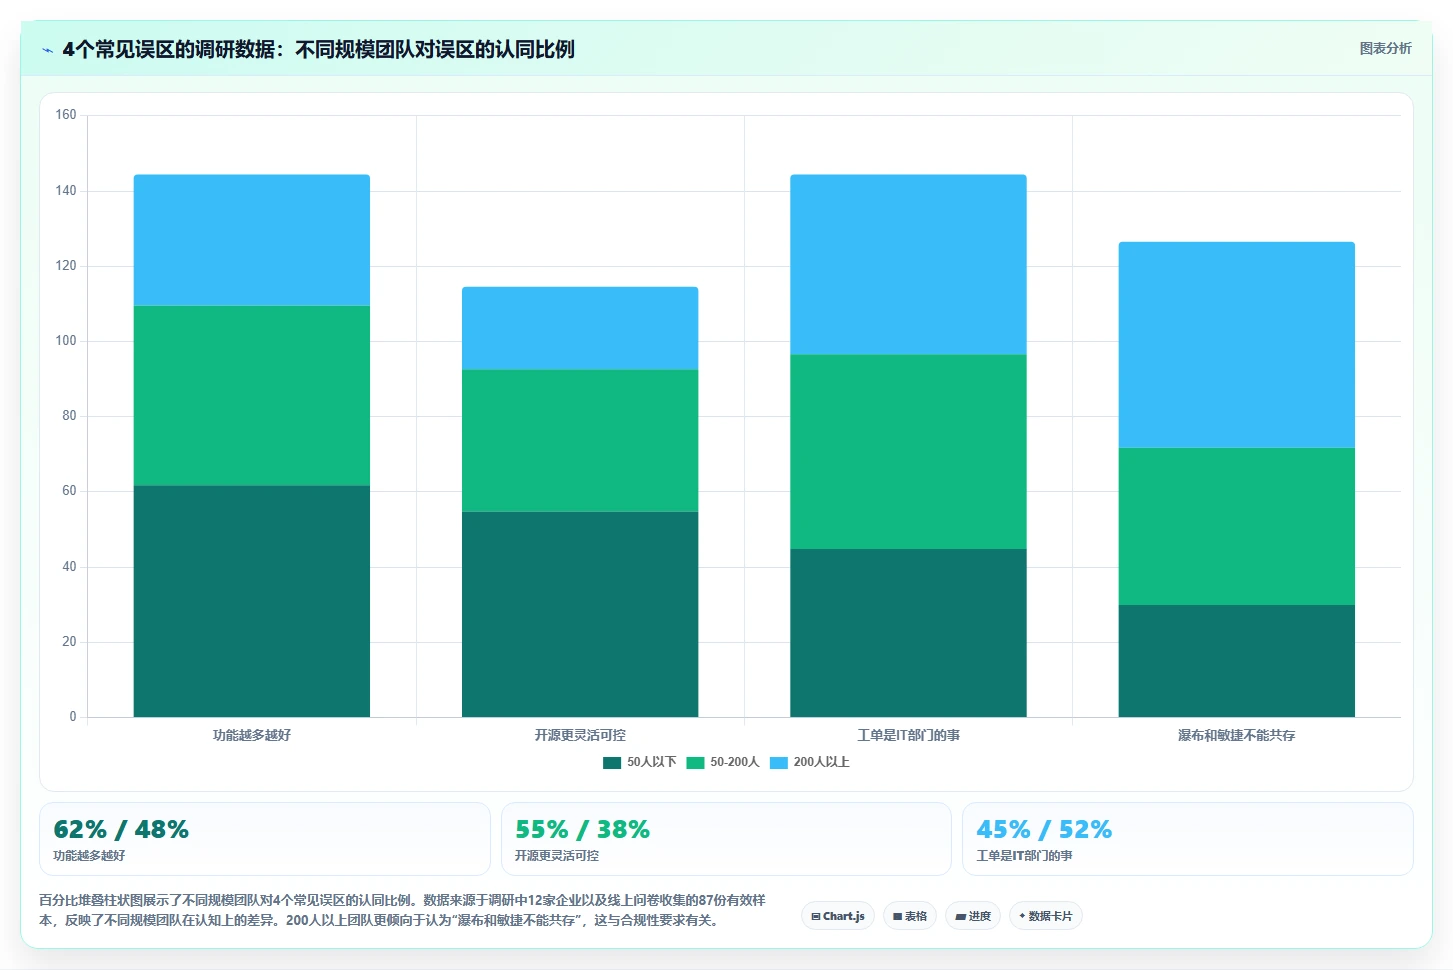Click the lightning icon beside the chart title
The height and width of the screenshot is (970, 1453).
click(x=47, y=50)
